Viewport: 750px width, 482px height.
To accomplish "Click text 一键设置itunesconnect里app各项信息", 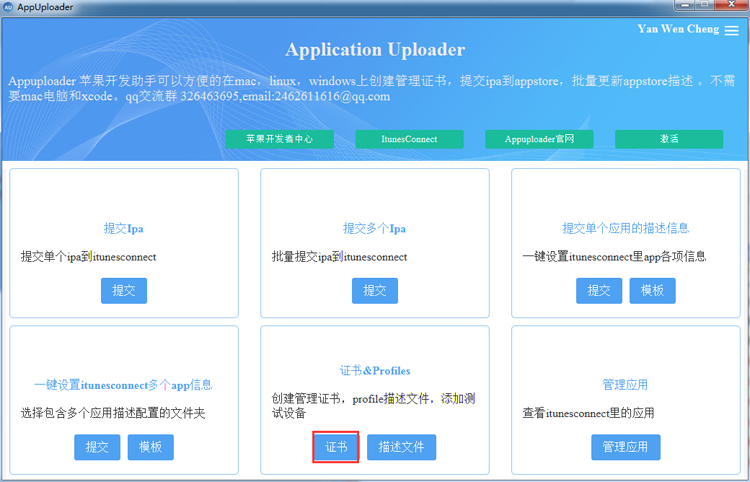I will pyautogui.click(x=615, y=257).
